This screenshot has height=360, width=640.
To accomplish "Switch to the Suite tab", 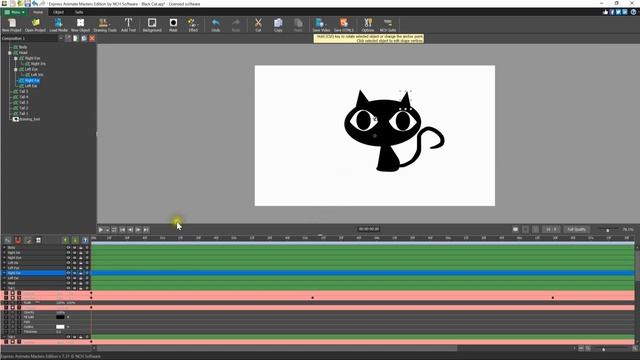I will click(79, 12).
